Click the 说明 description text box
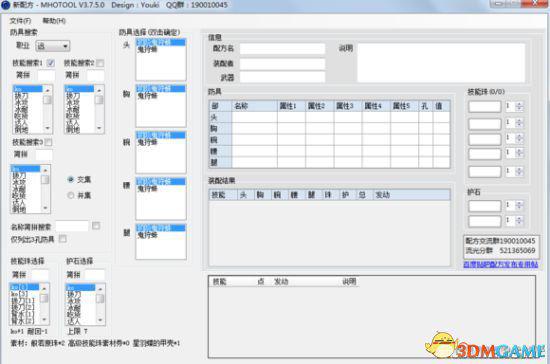Screen dimensions: 550x364 click(x=441, y=63)
